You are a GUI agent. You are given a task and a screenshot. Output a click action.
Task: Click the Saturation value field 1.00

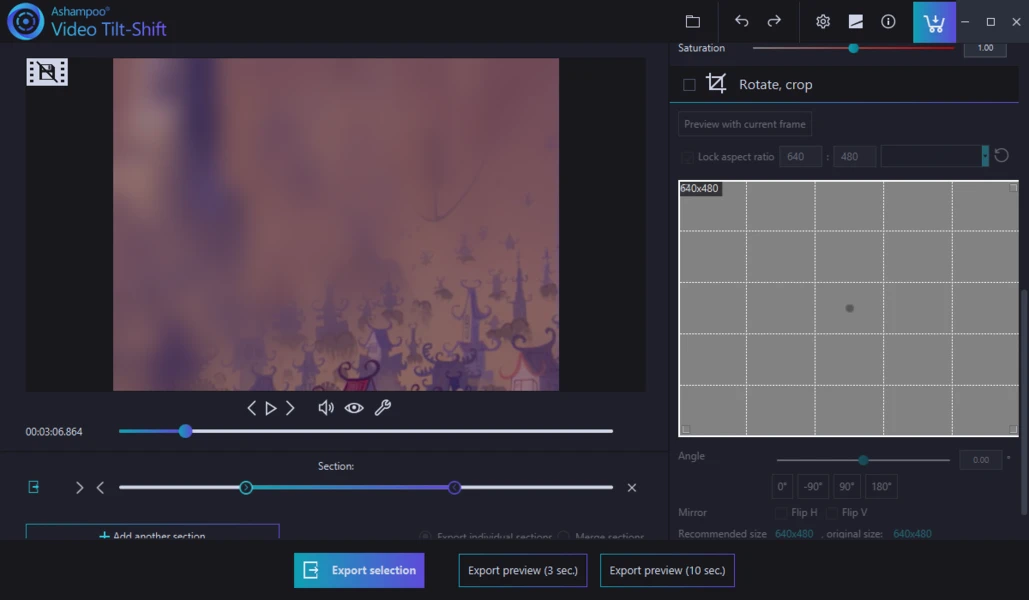click(985, 49)
